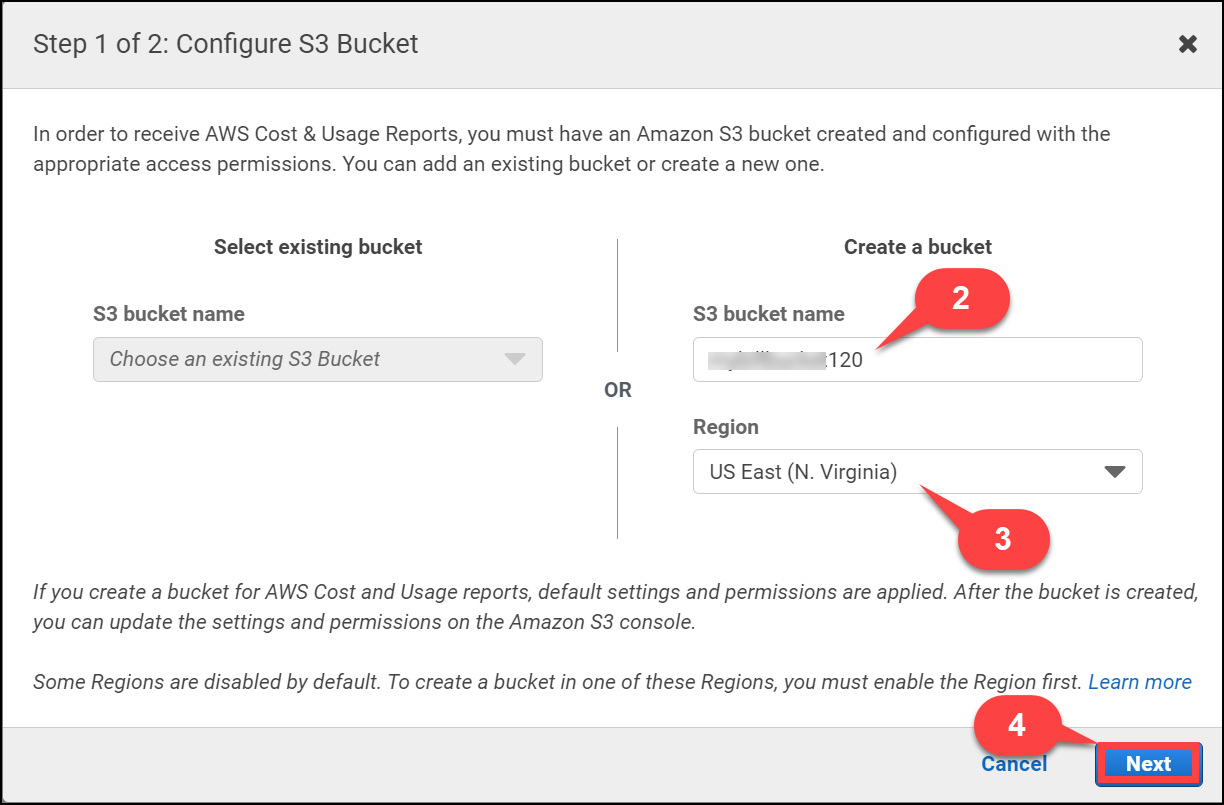Proceed with the Next button
The width and height of the screenshot is (1224, 805).
1148,764
